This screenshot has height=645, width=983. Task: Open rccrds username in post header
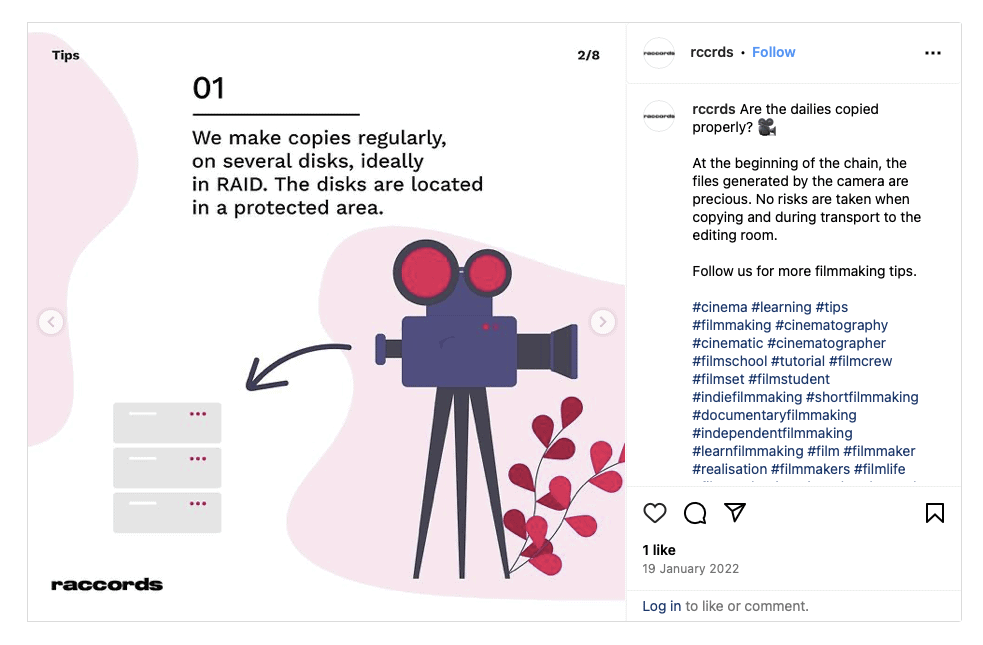pyautogui.click(x=712, y=53)
